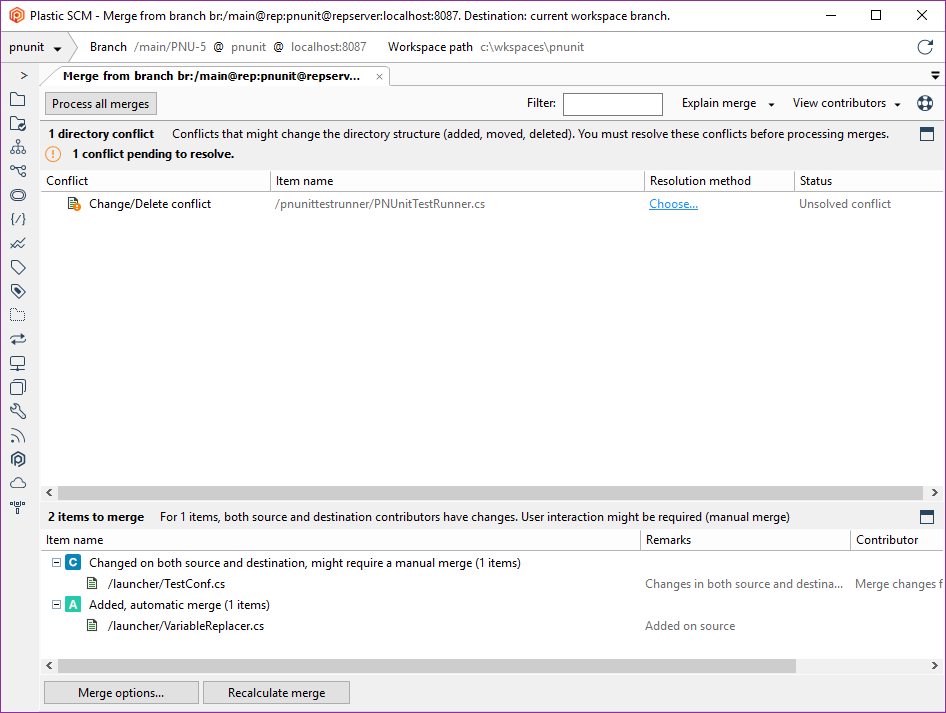Image resolution: width=946 pixels, height=713 pixels.
Task: Collapse the 'Added, automatic merge' group
Action: point(56,604)
